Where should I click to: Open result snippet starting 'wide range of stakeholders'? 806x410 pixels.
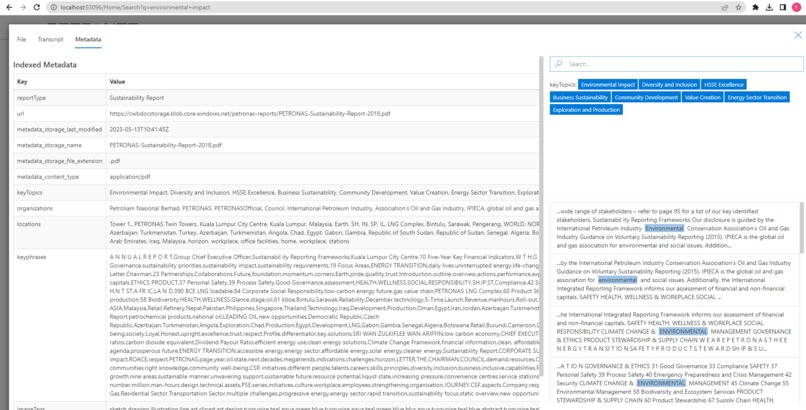click(x=674, y=228)
